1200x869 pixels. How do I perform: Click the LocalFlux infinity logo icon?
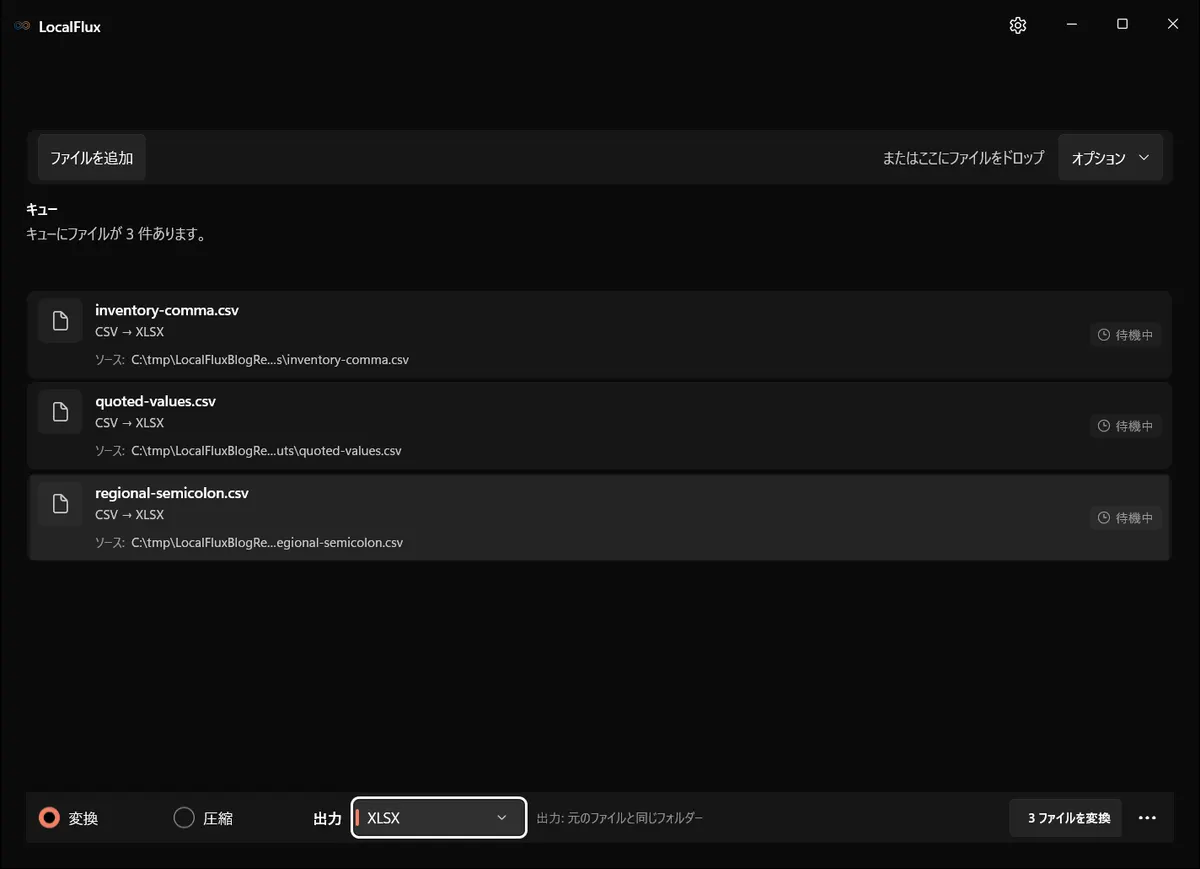click(22, 26)
